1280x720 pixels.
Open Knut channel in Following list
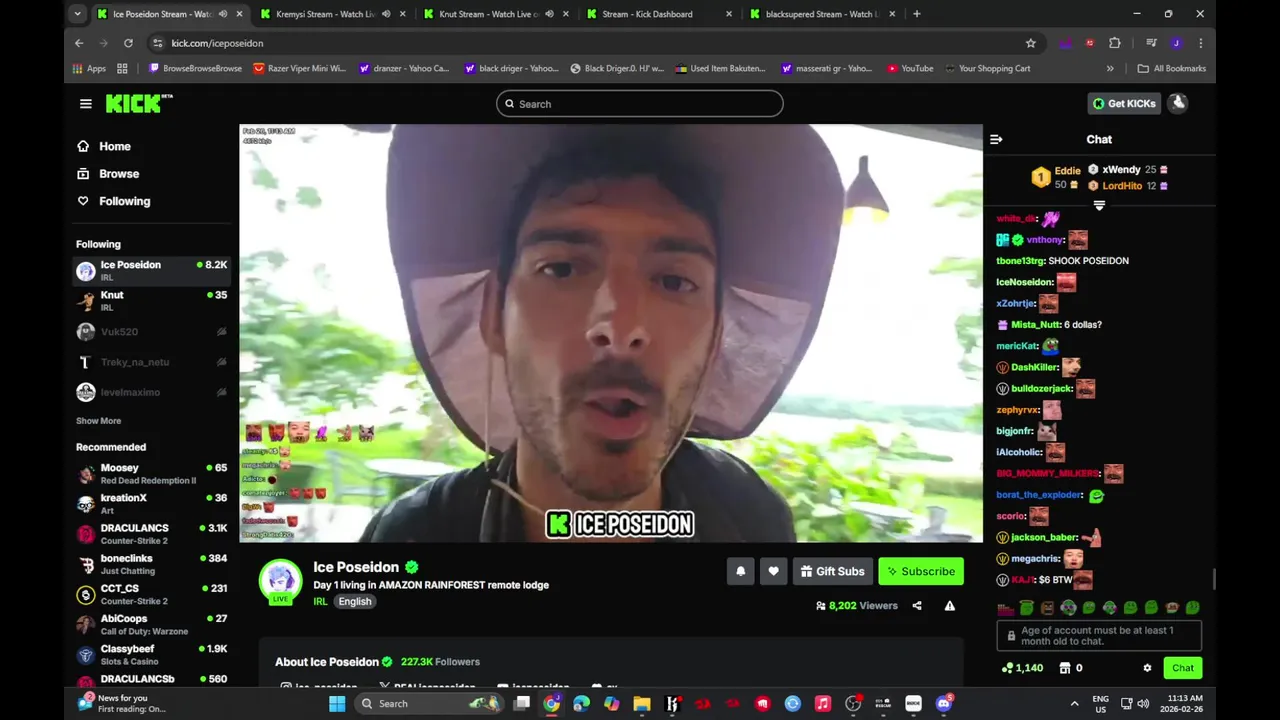(x=152, y=300)
